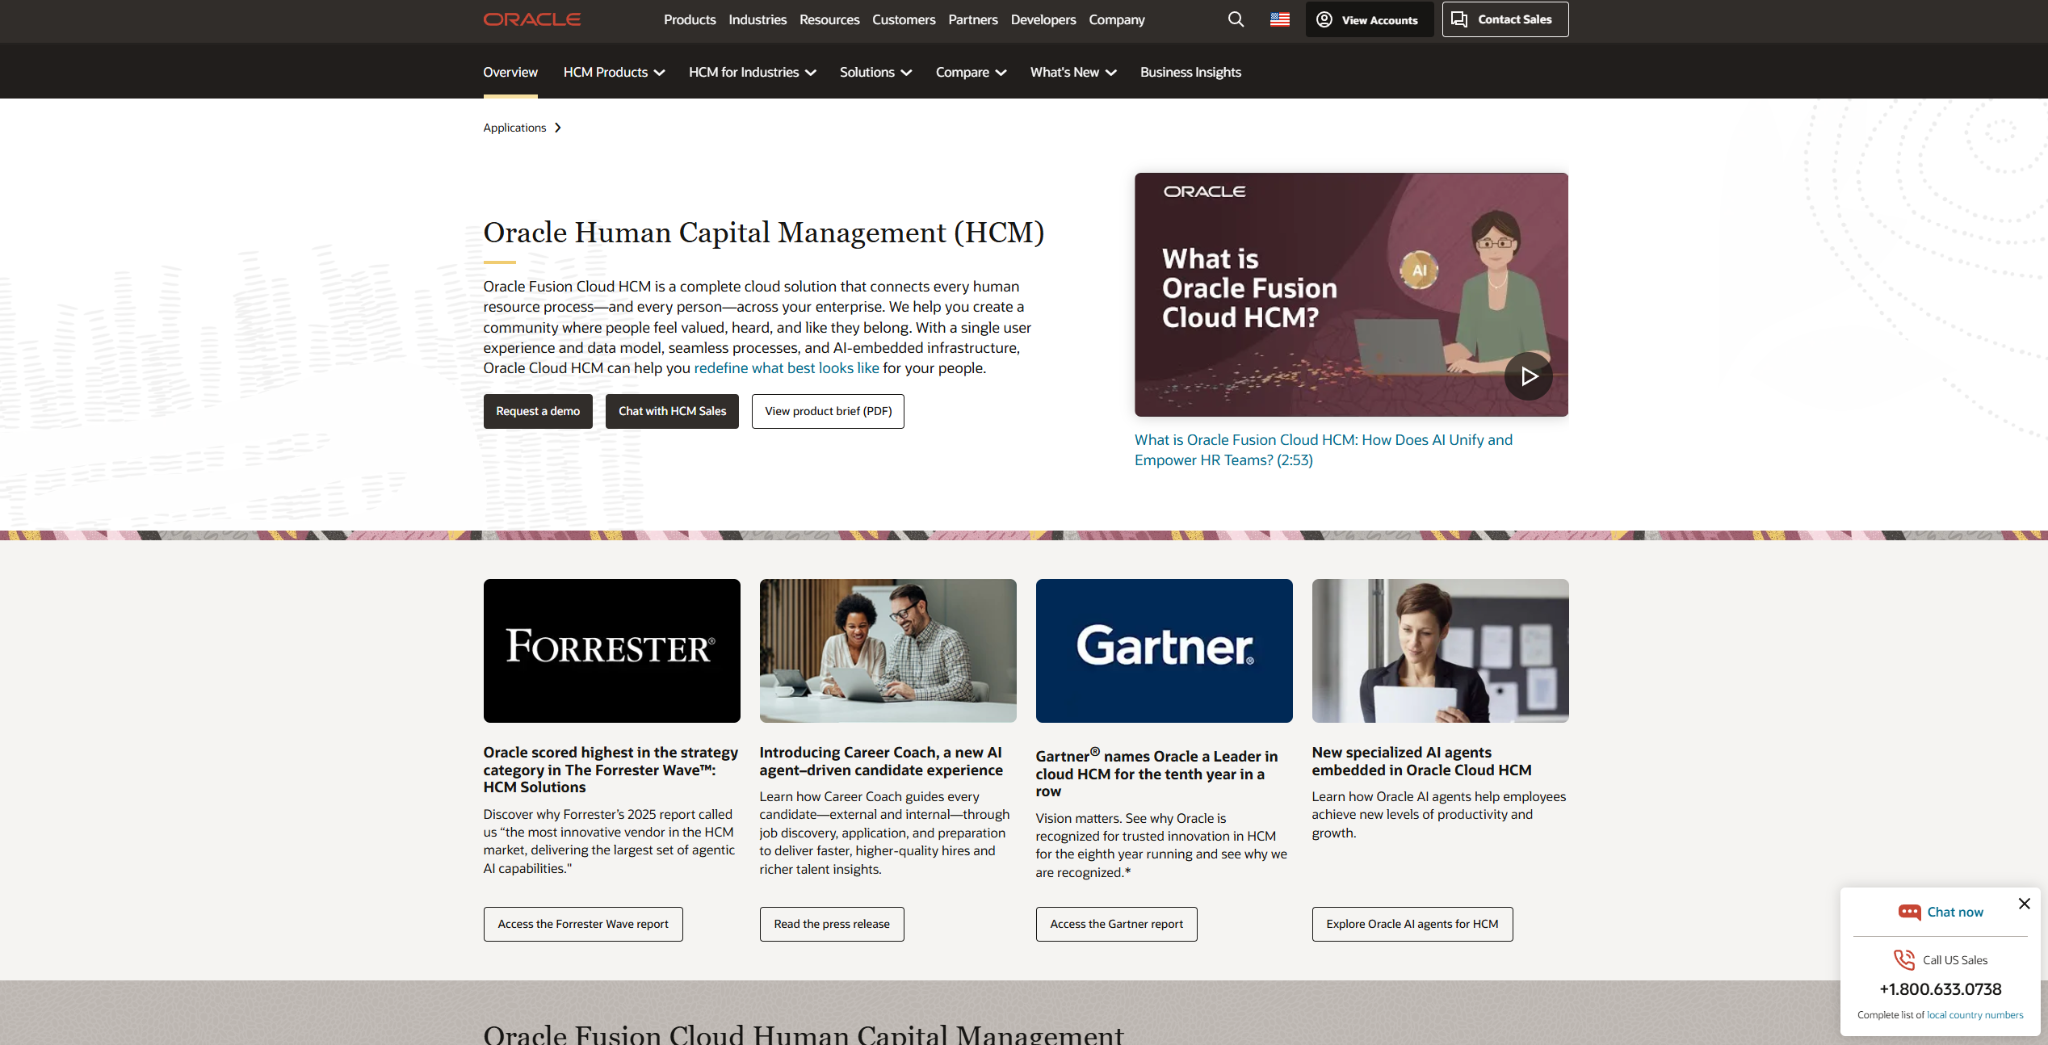The image size is (2048, 1045).
Task: Expand the HCM Products dropdown
Action: (x=613, y=72)
